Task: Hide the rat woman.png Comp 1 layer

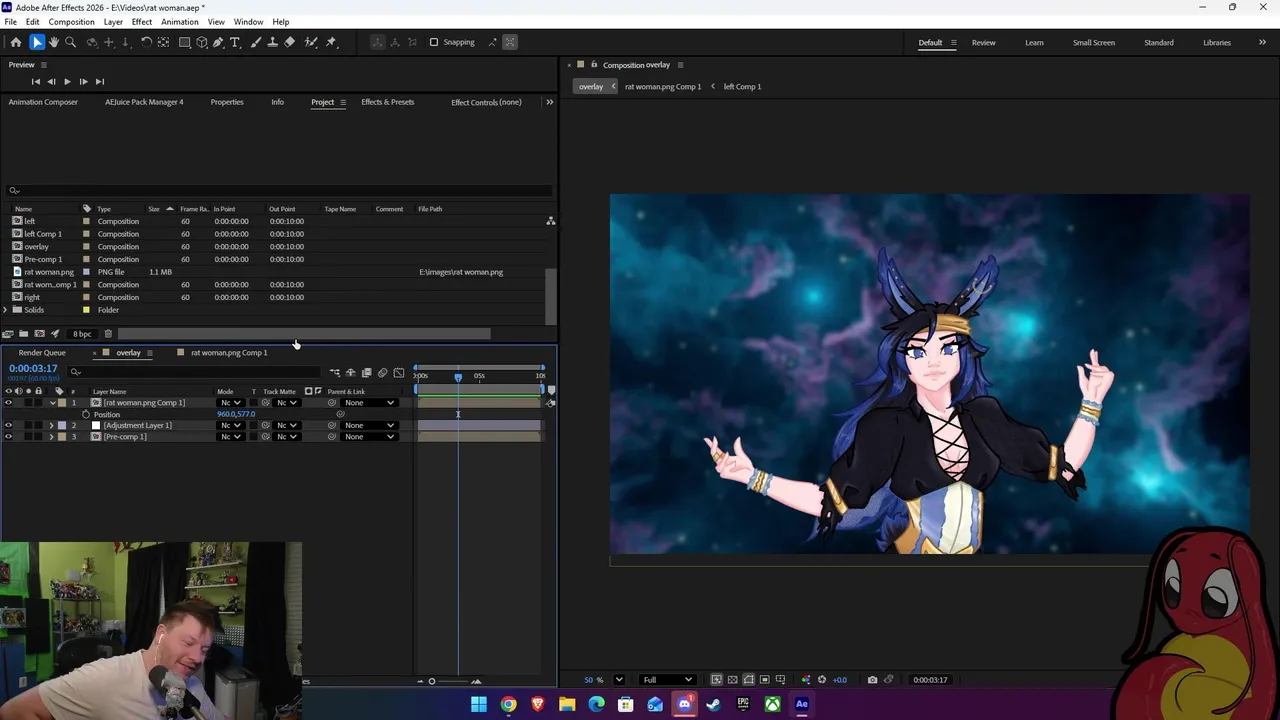Action: 8,403
